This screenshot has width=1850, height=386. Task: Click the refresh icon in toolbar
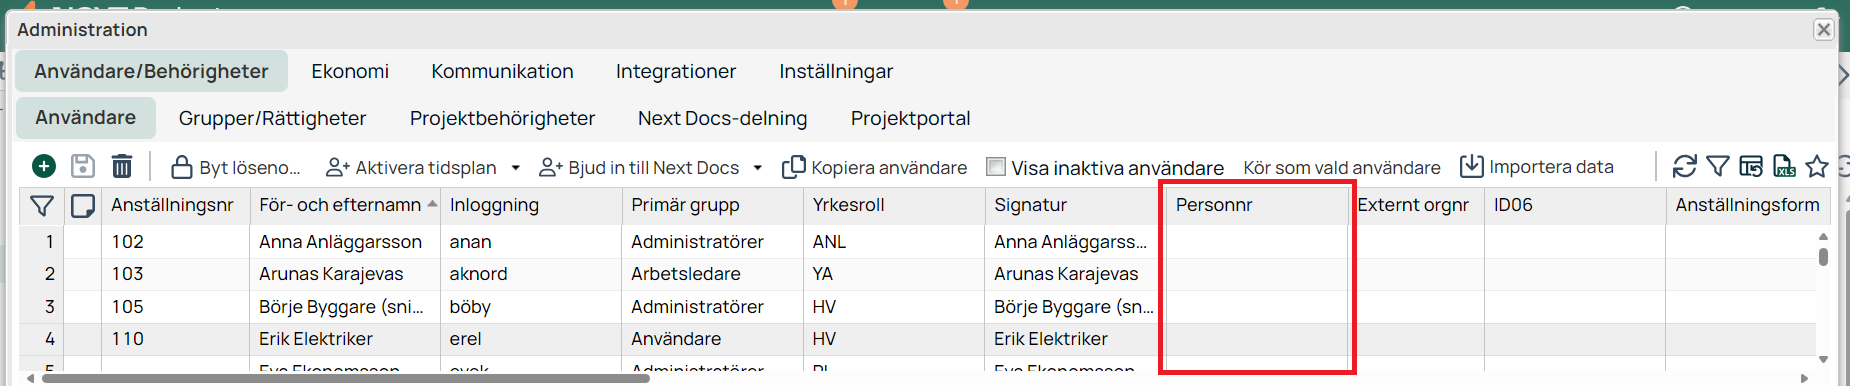click(x=1685, y=166)
